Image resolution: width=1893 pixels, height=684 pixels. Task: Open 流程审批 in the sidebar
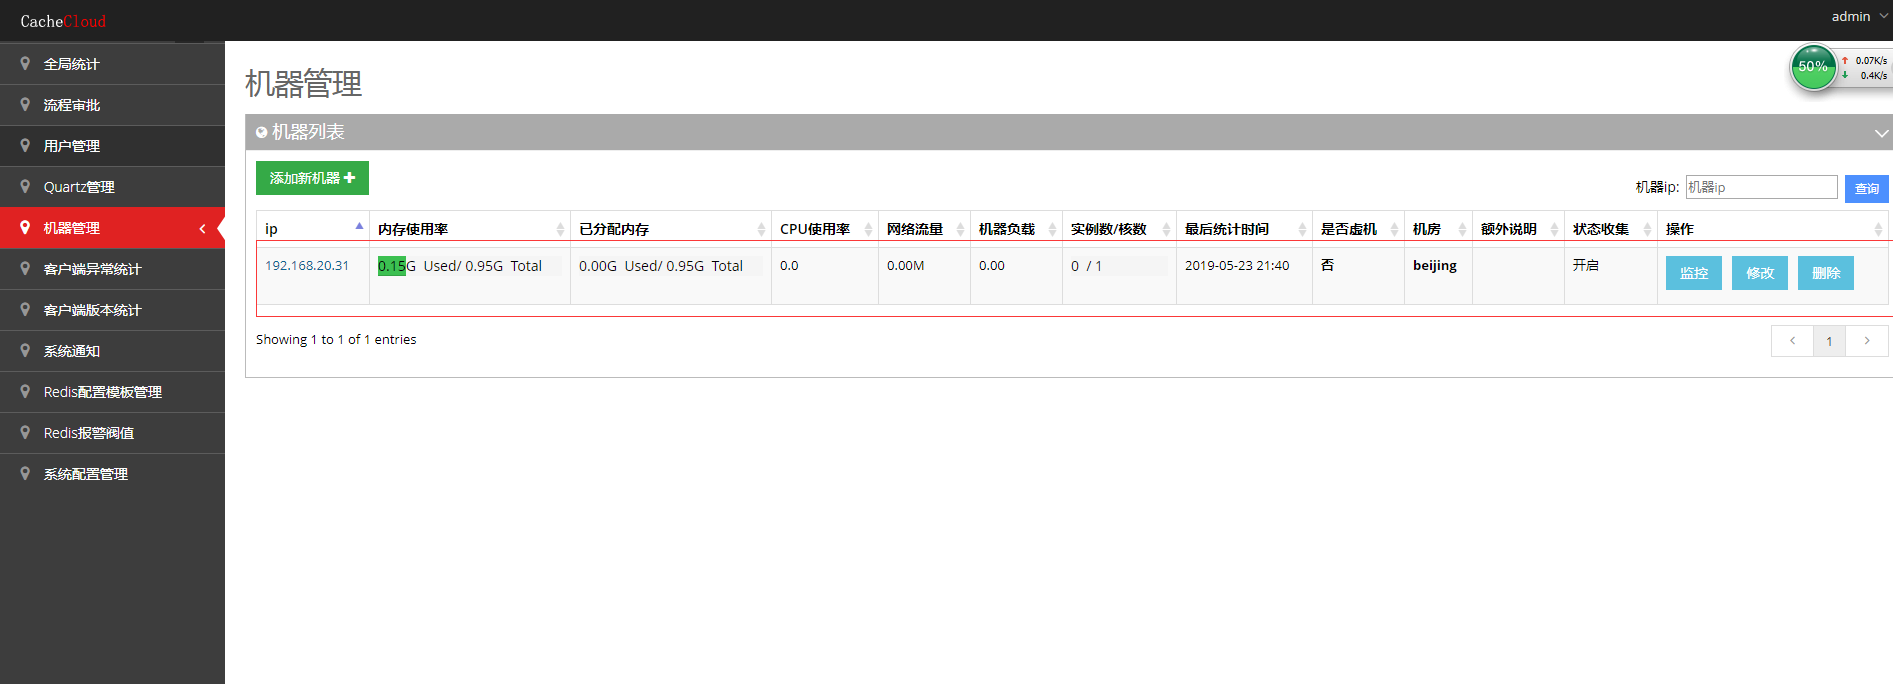[x=112, y=105]
